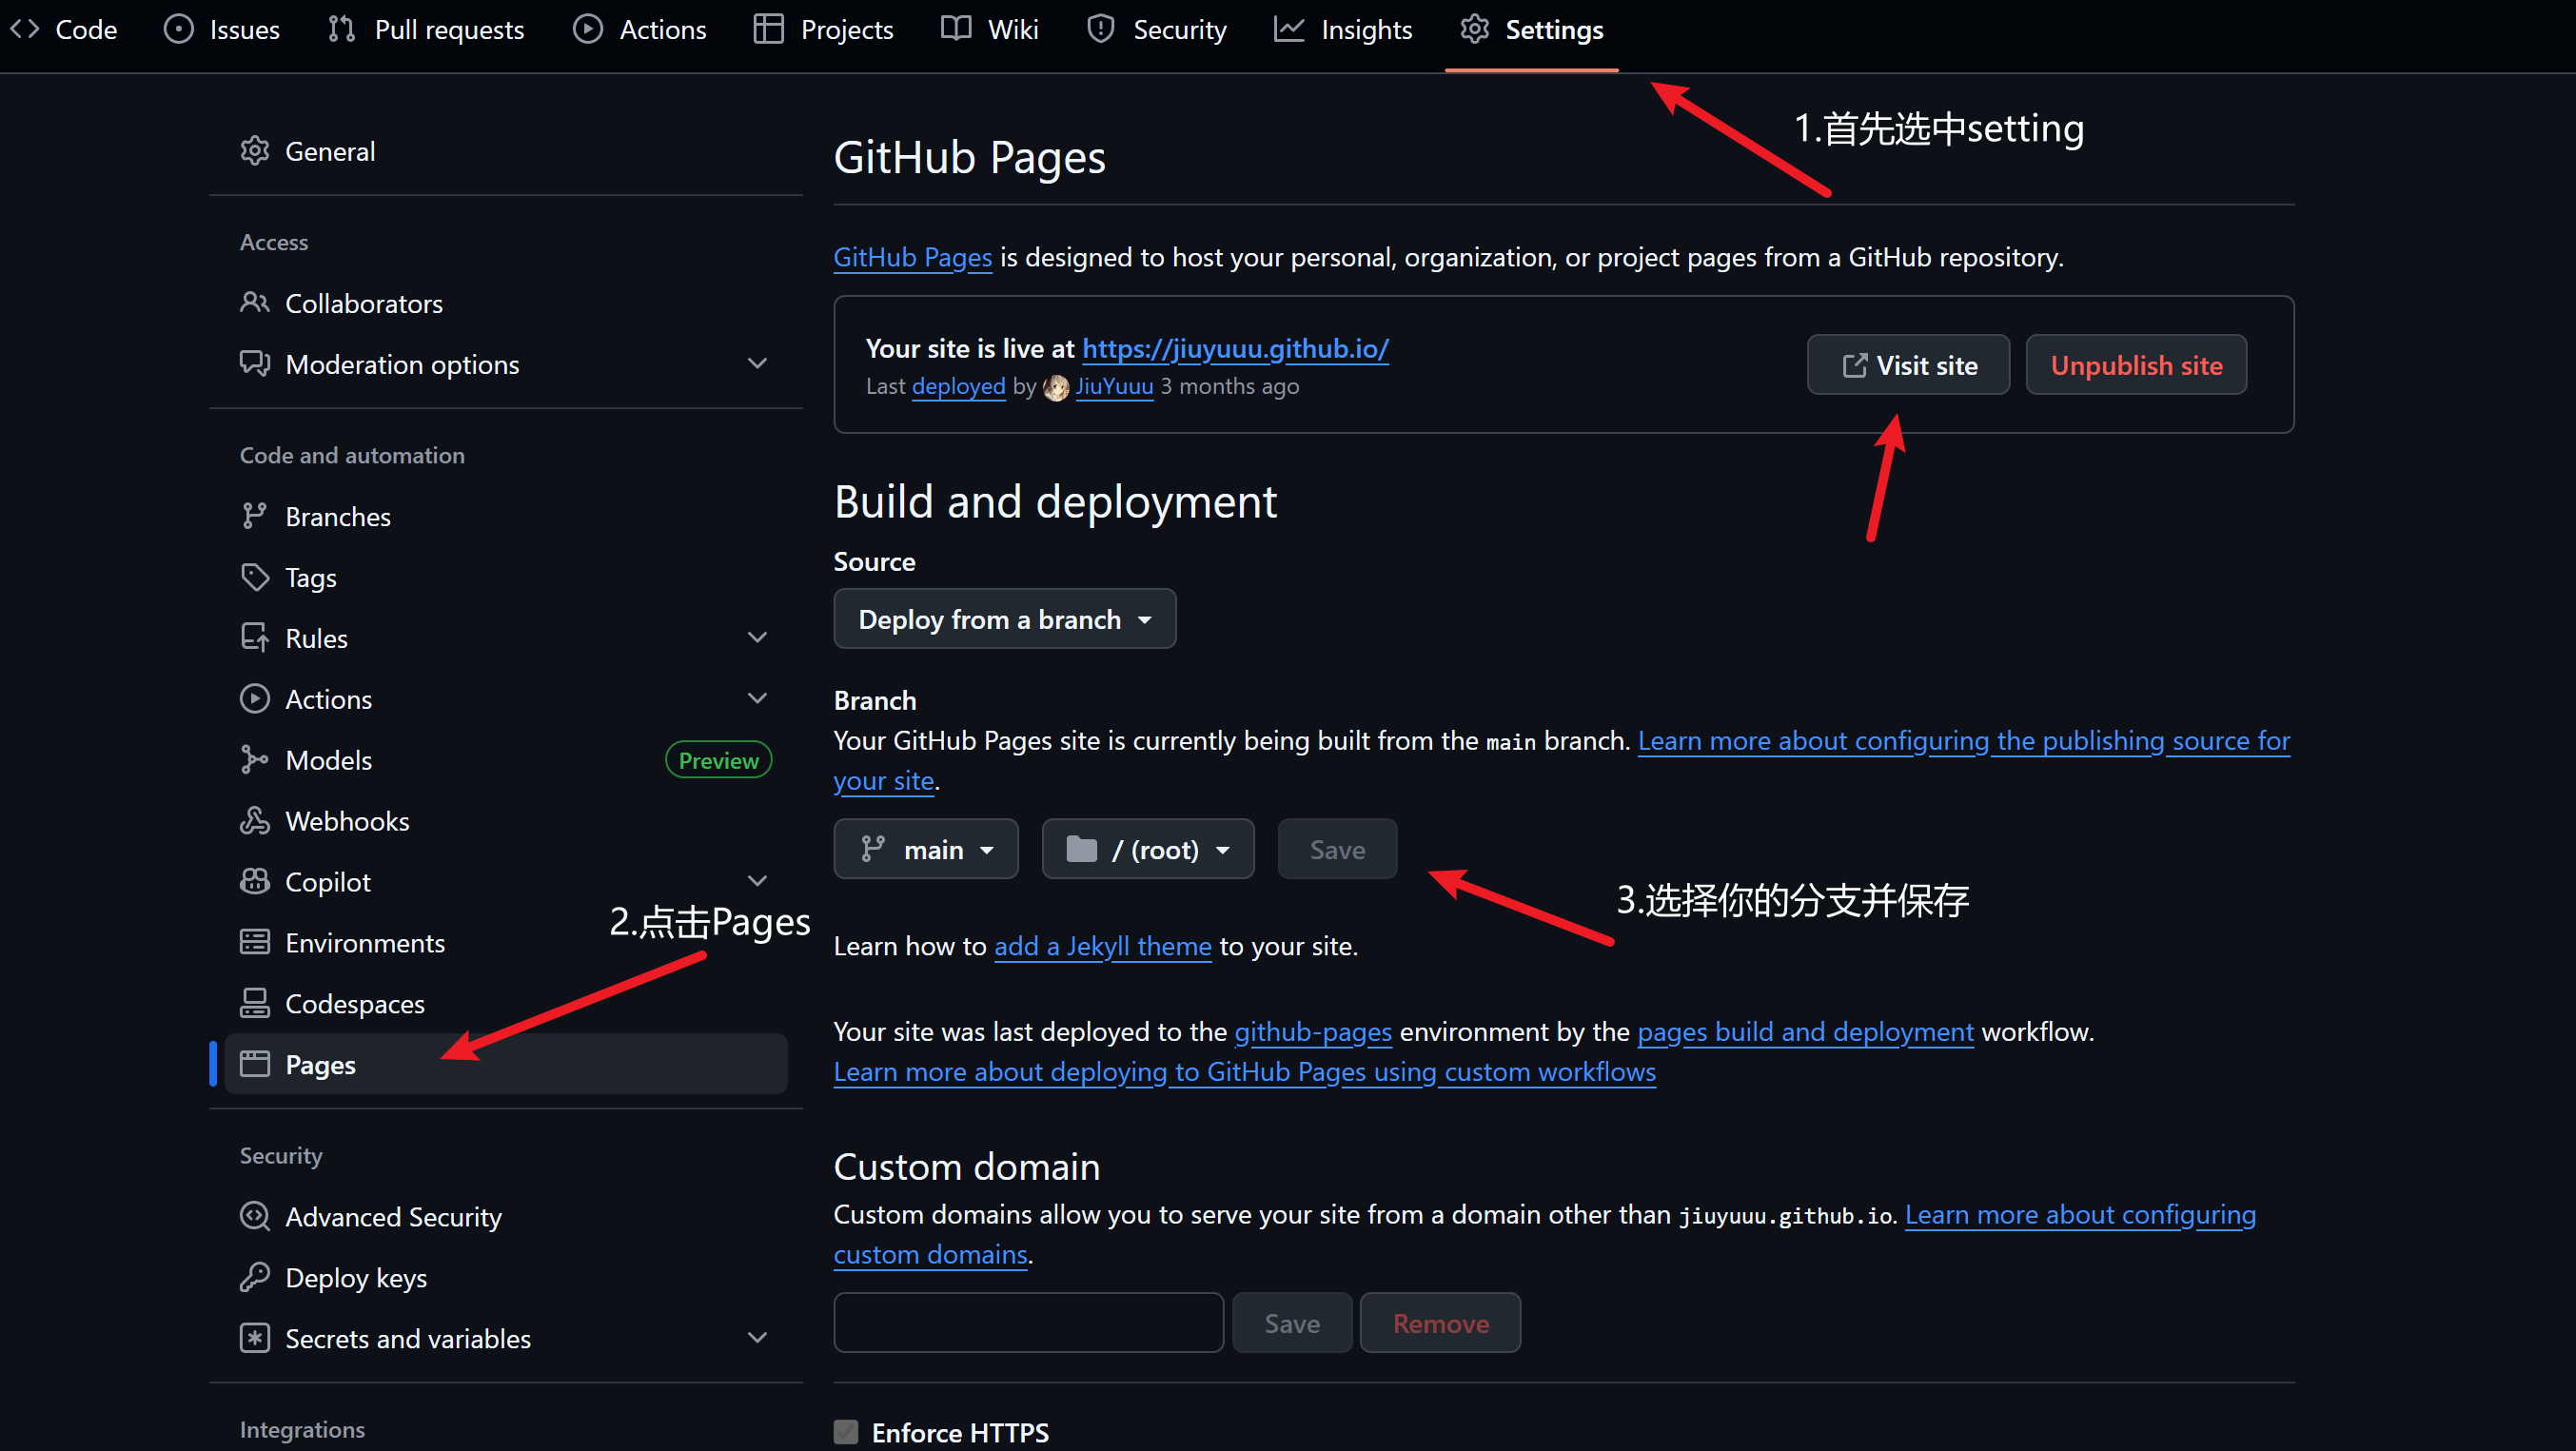Click the custom domain Remove button
Image resolution: width=2576 pixels, height=1451 pixels.
tap(1440, 1323)
